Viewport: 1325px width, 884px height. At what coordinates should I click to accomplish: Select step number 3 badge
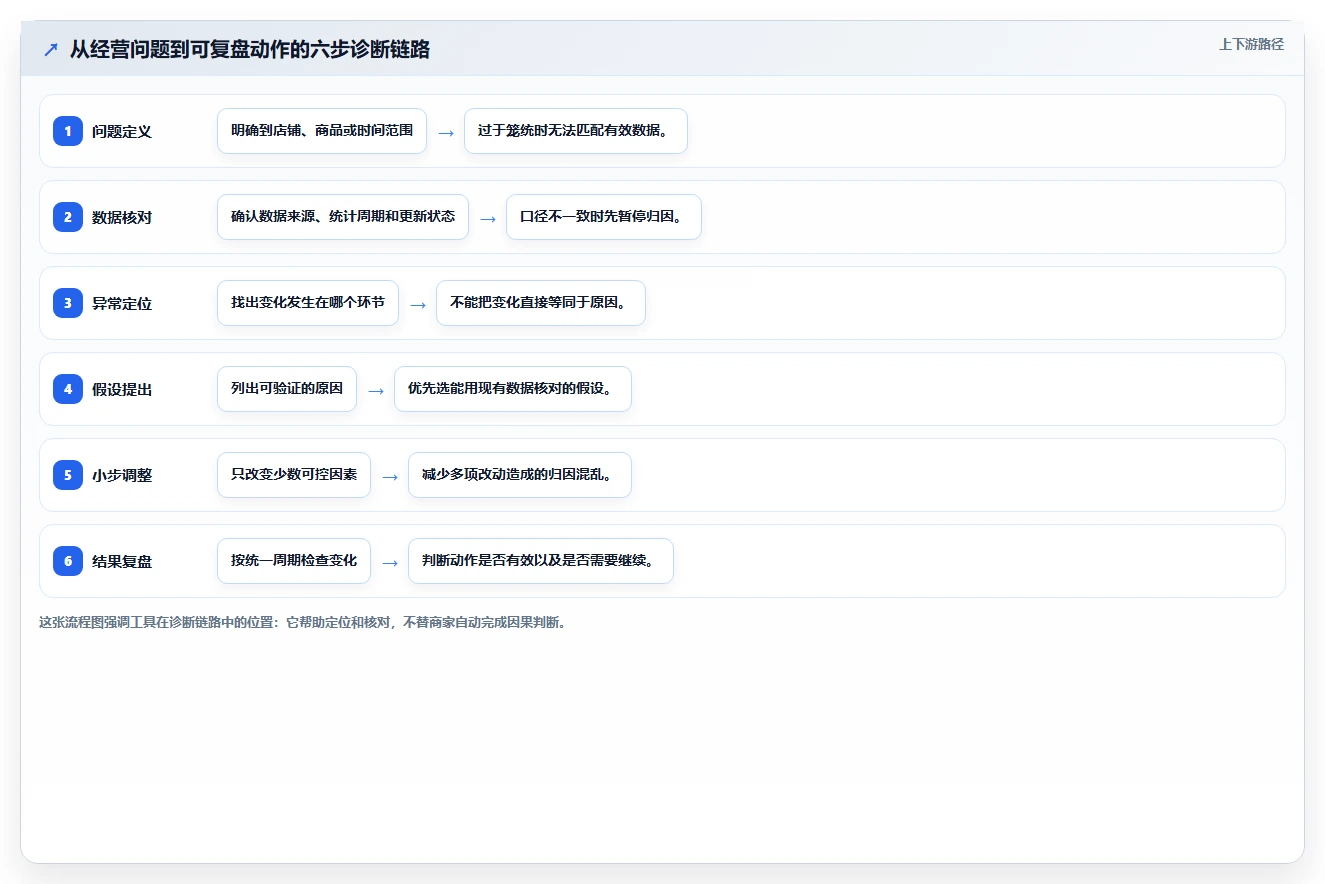pos(68,303)
